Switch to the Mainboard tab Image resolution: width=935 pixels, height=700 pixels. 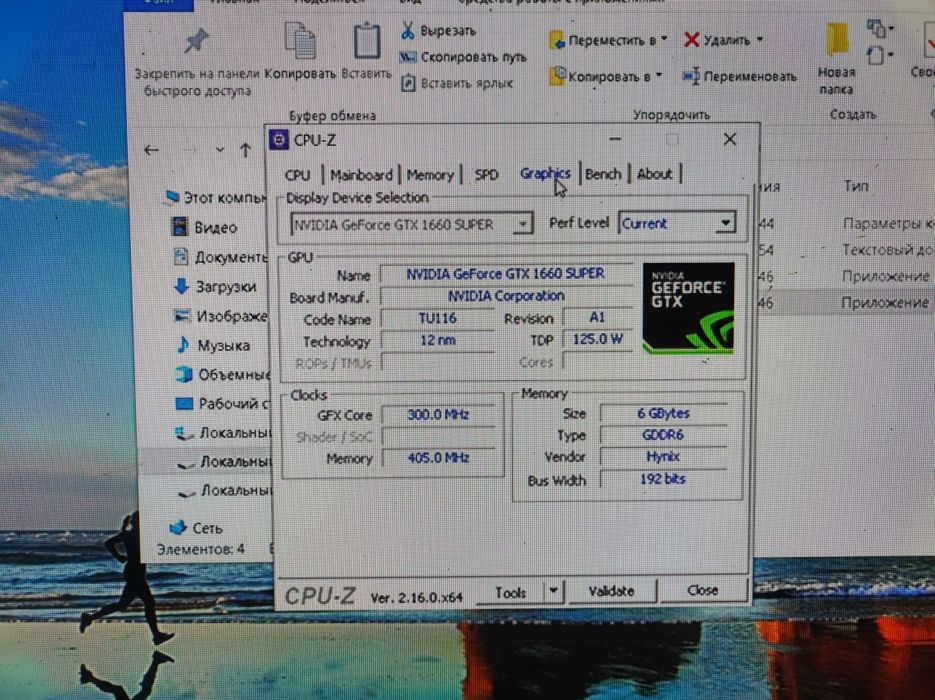tap(361, 175)
